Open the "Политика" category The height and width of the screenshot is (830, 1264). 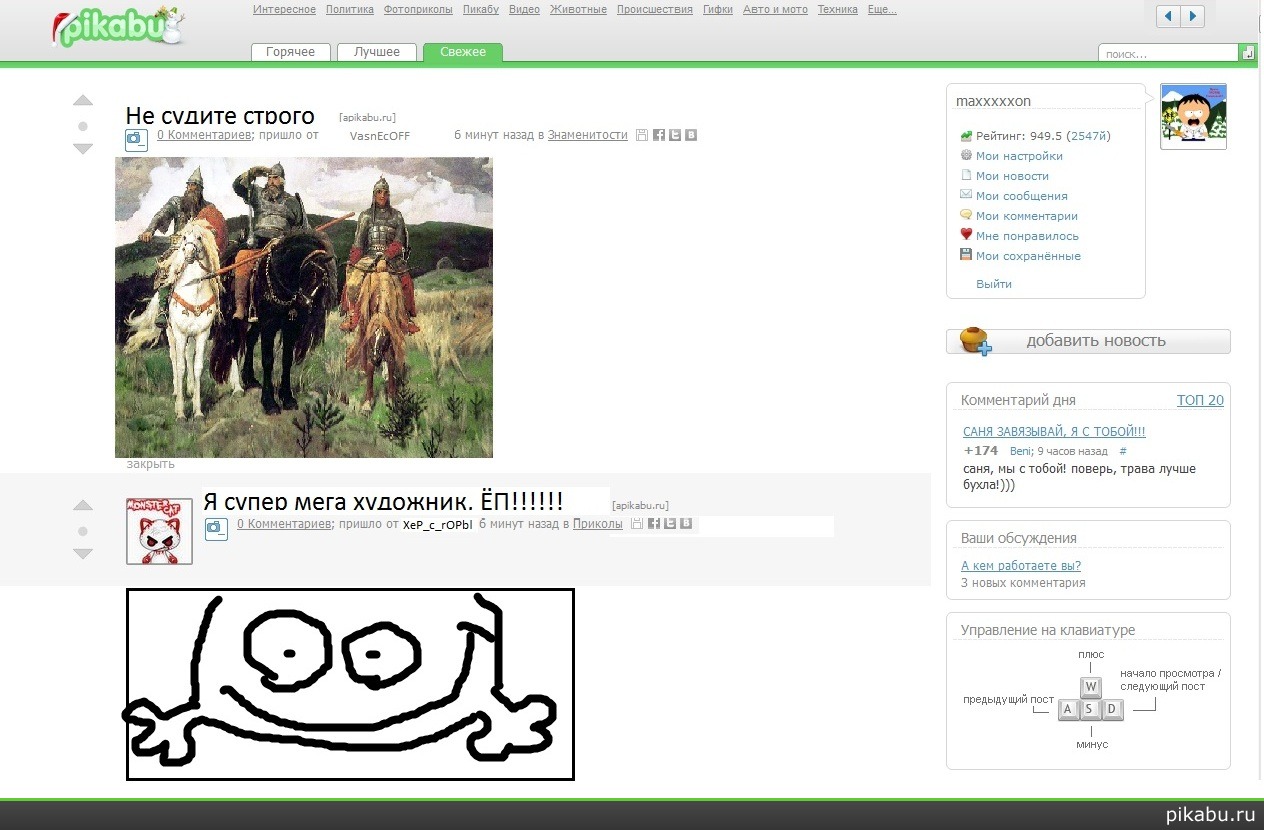pyautogui.click(x=350, y=10)
